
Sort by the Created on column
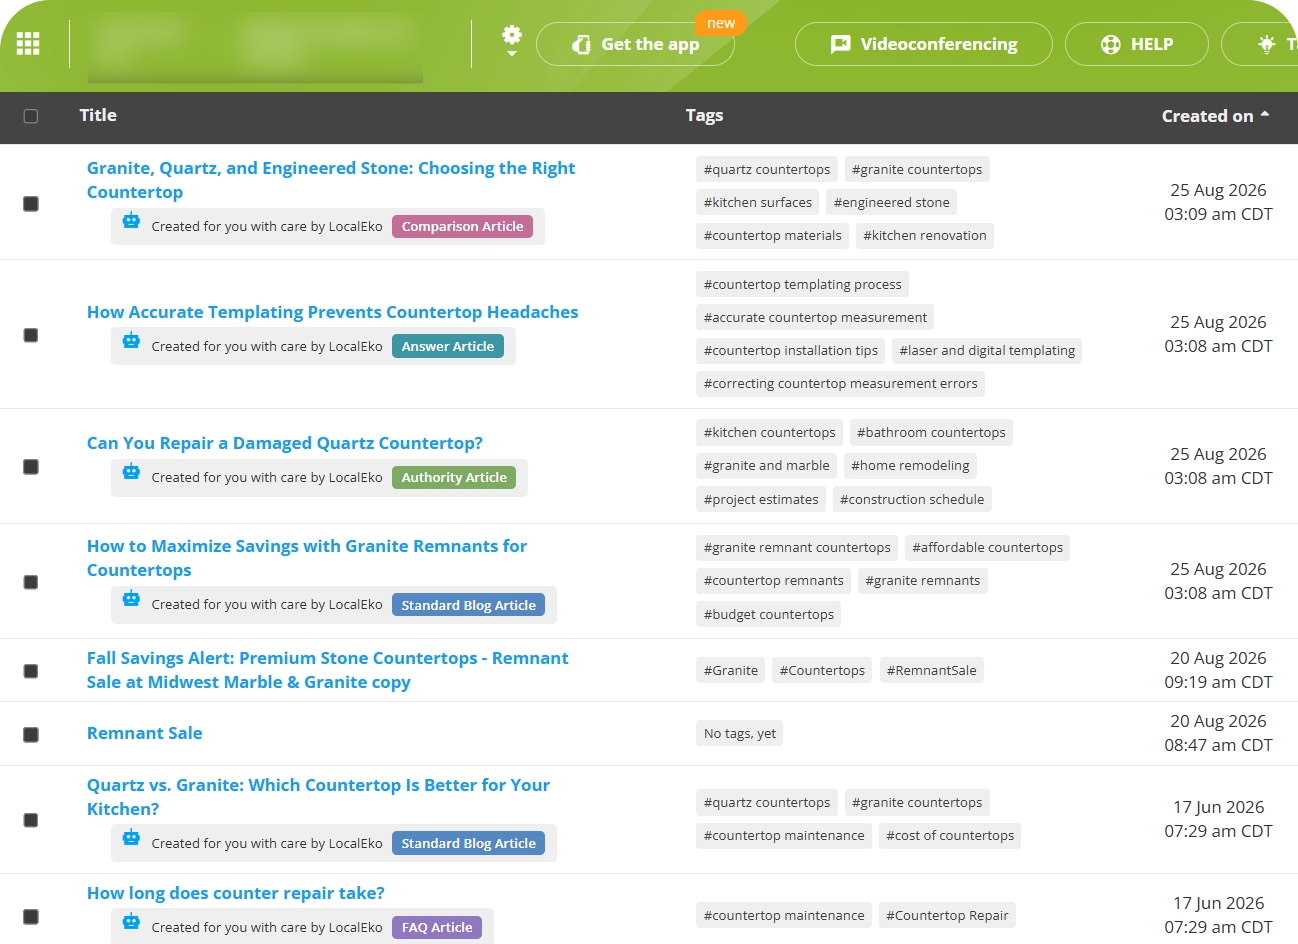click(x=1215, y=116)
